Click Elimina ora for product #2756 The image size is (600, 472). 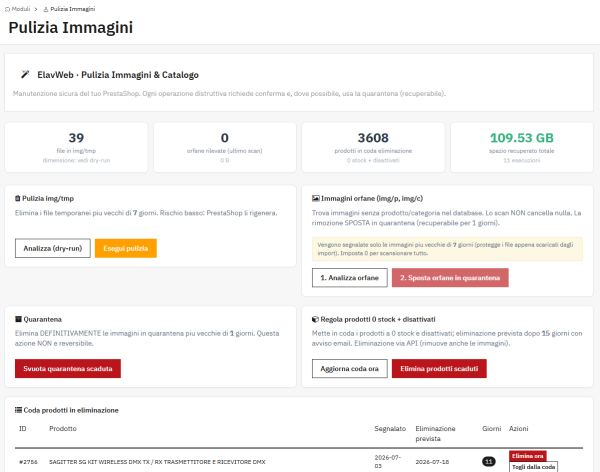[x=528, y=456]
